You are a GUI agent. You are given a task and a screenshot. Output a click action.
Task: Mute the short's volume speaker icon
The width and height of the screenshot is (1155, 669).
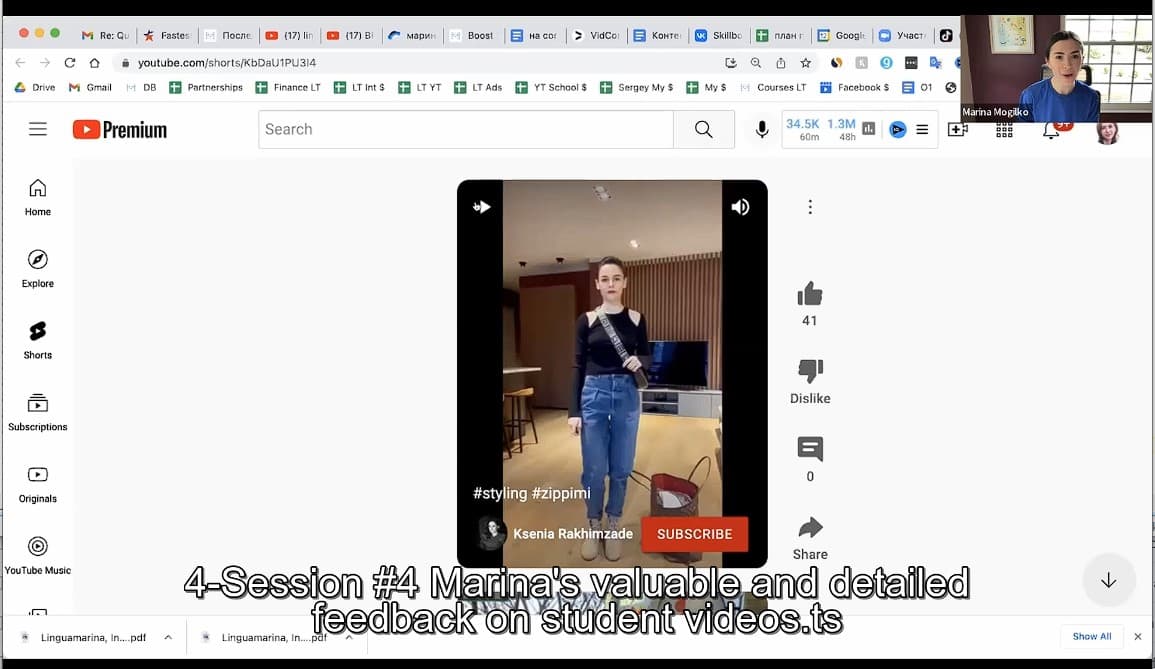point(740,207)
